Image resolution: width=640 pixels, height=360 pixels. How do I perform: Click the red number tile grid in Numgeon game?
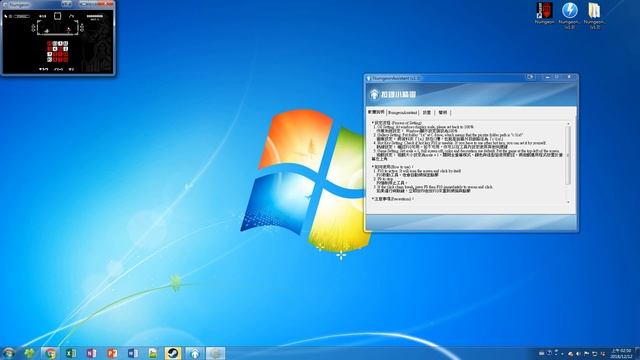coord(58,51)
